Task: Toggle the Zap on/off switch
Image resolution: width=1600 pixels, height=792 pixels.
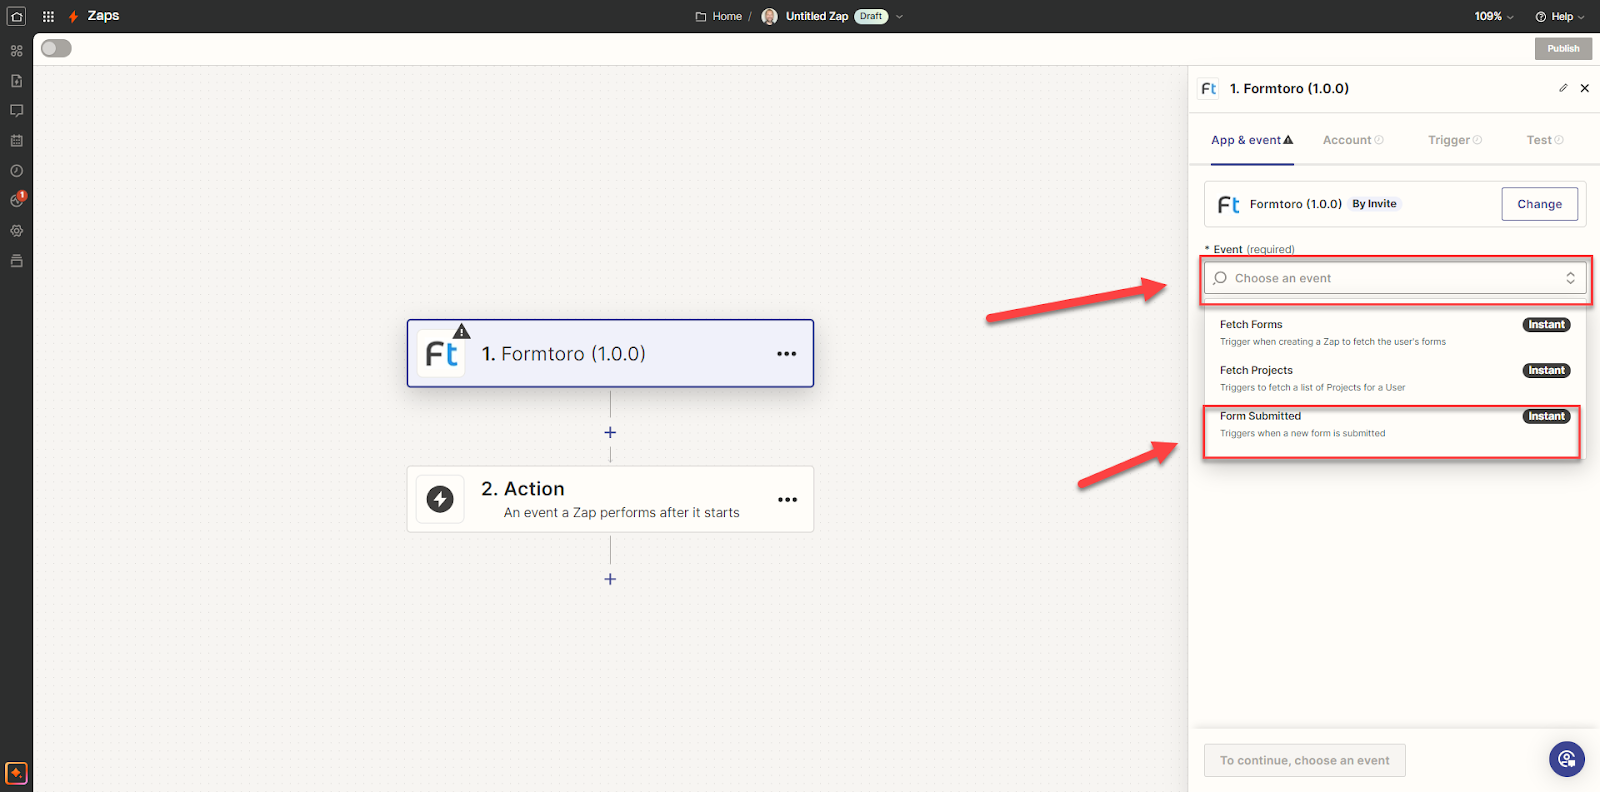Action: coord(56,48)
